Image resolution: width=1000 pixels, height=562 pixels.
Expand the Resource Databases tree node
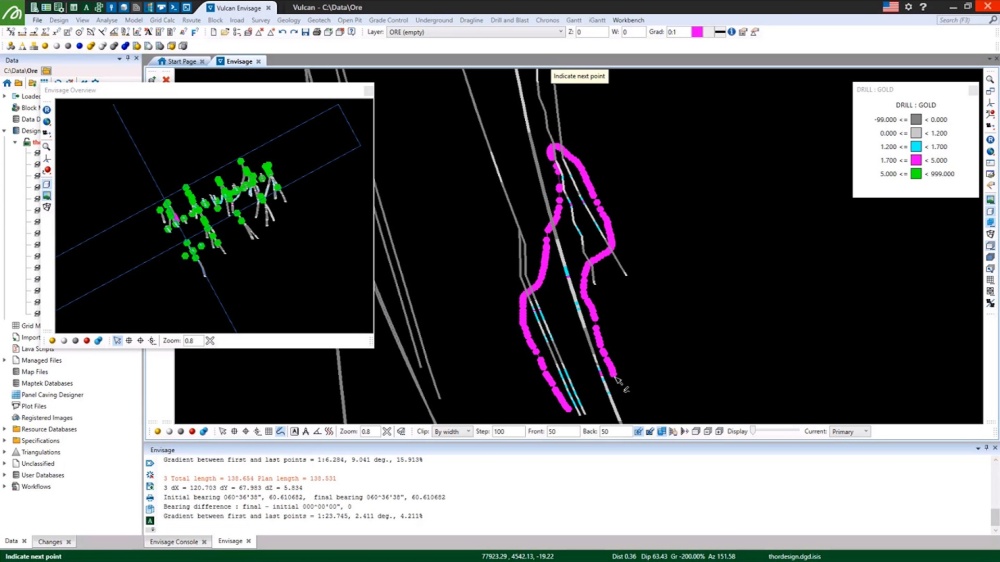[x=5, y=429]
